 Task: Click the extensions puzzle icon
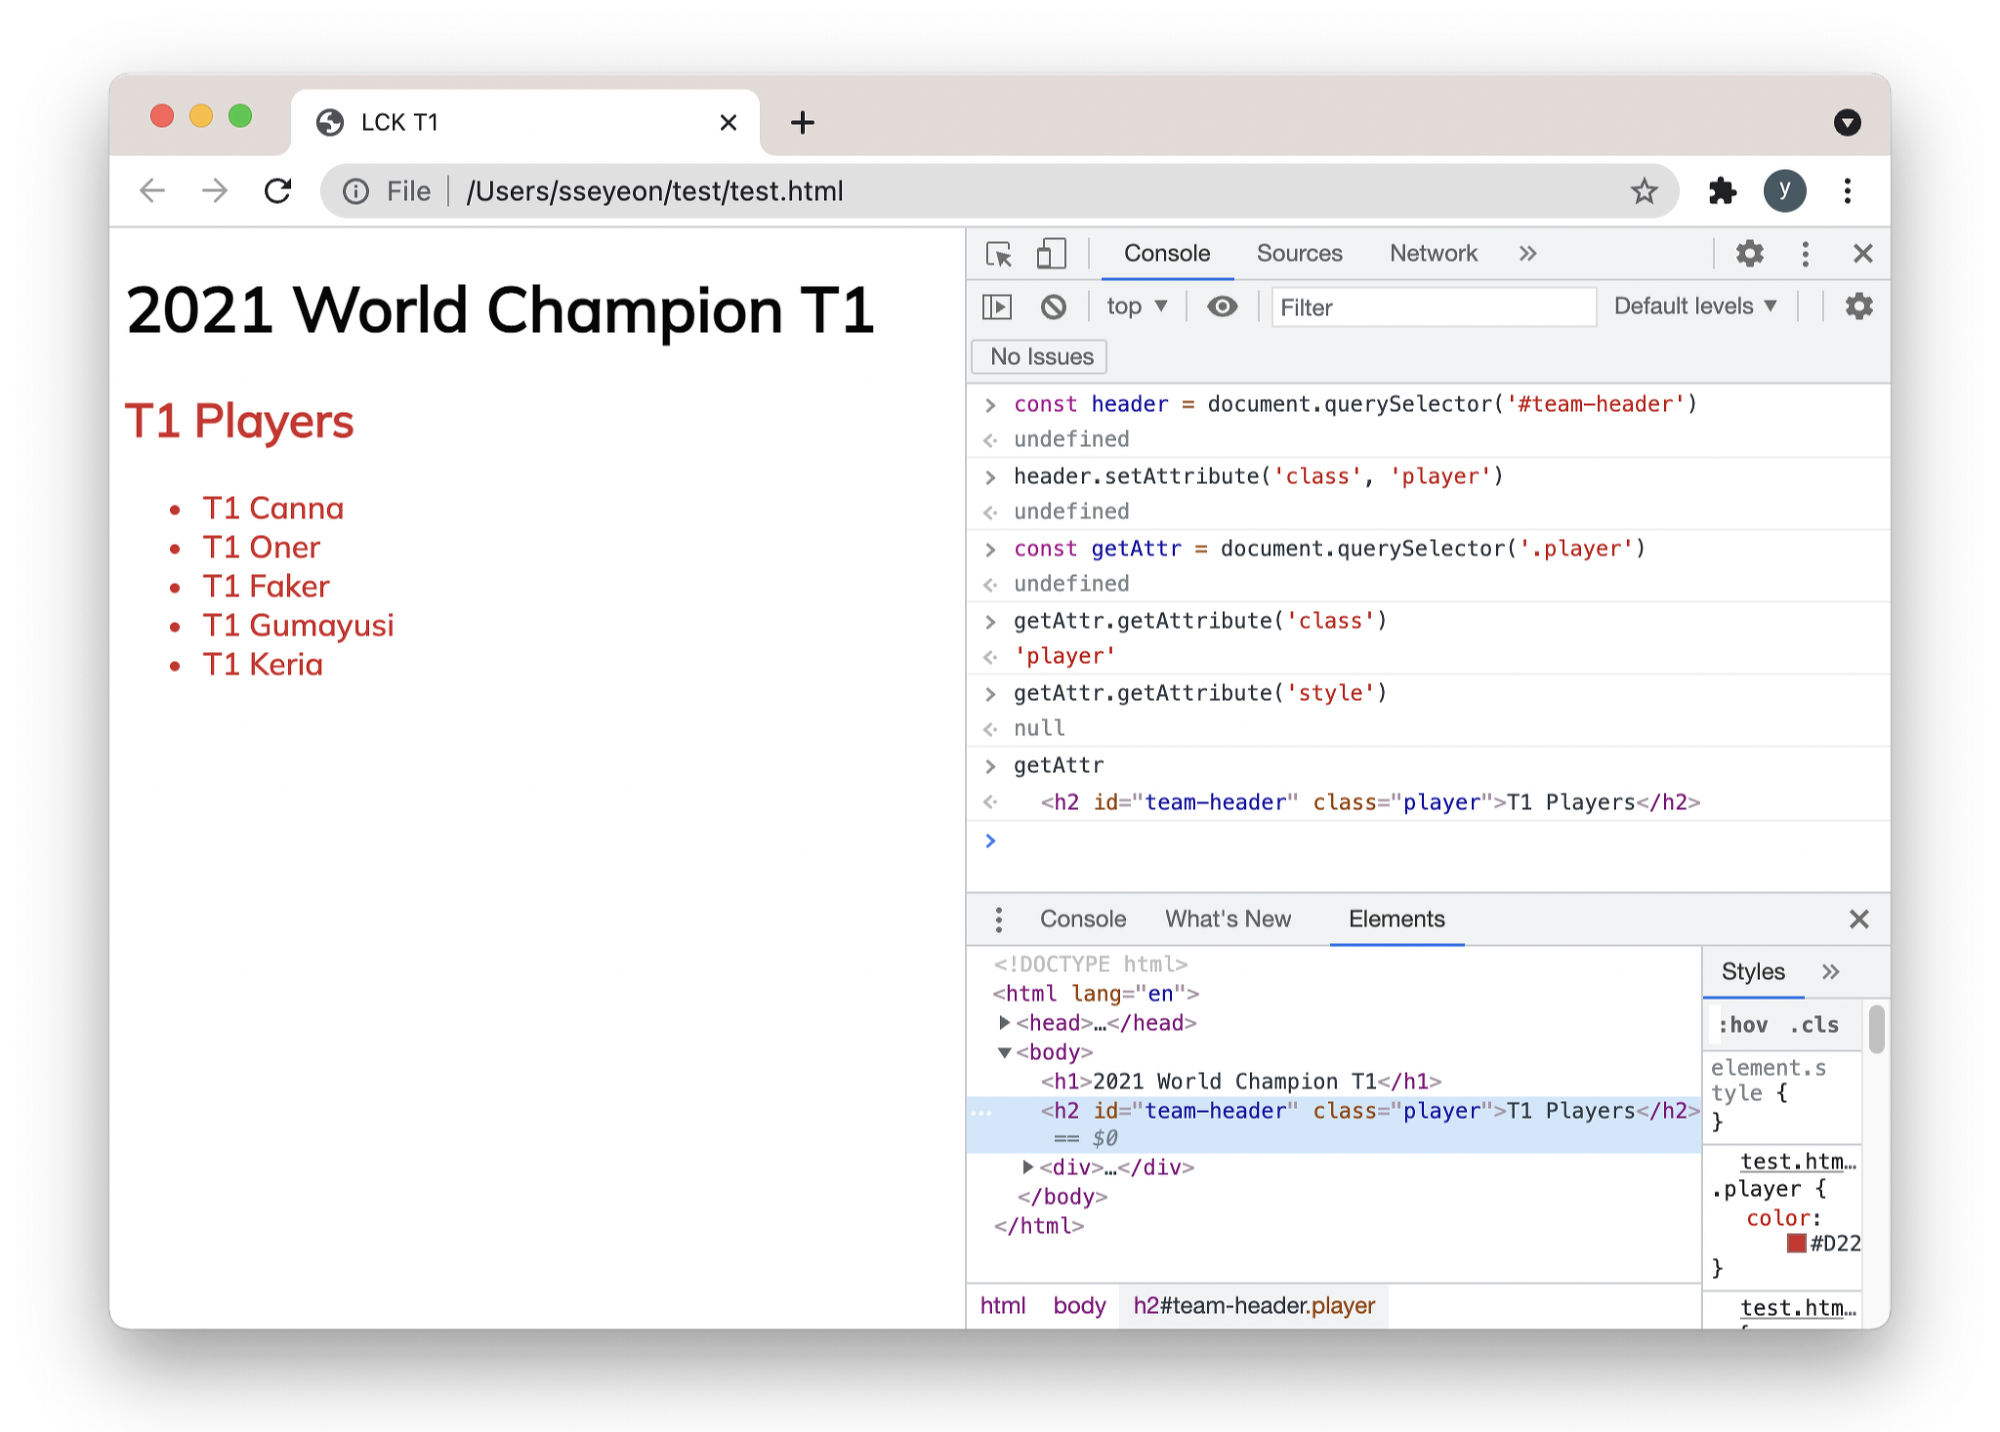tap(1722, 191)
